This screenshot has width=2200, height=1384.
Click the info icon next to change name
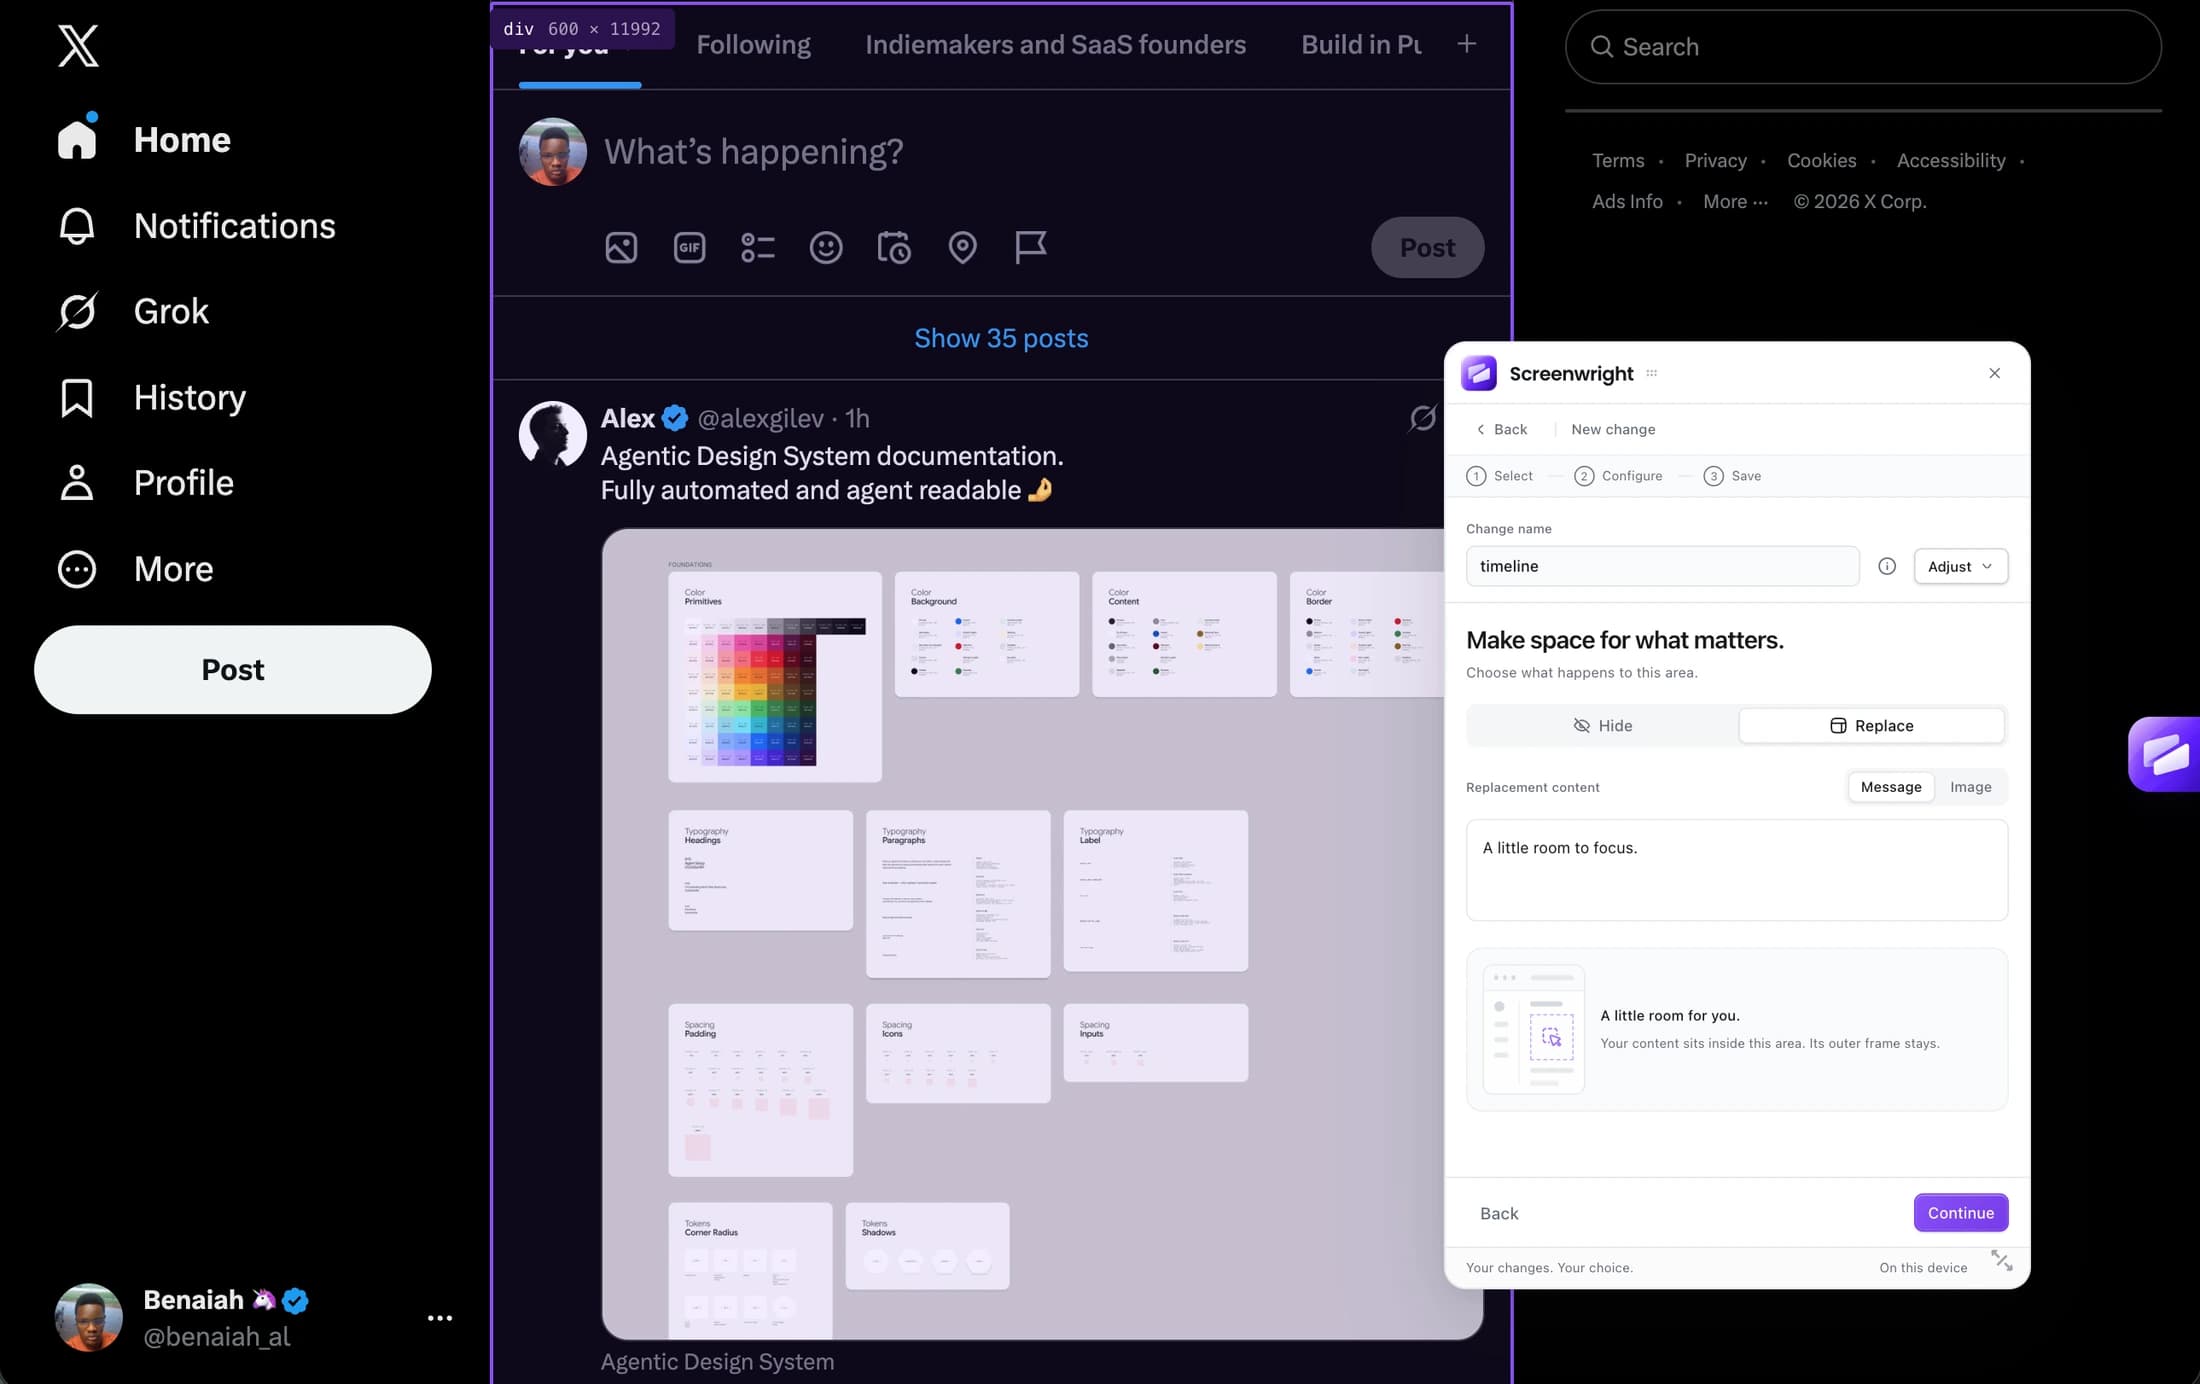[1887, 566]
